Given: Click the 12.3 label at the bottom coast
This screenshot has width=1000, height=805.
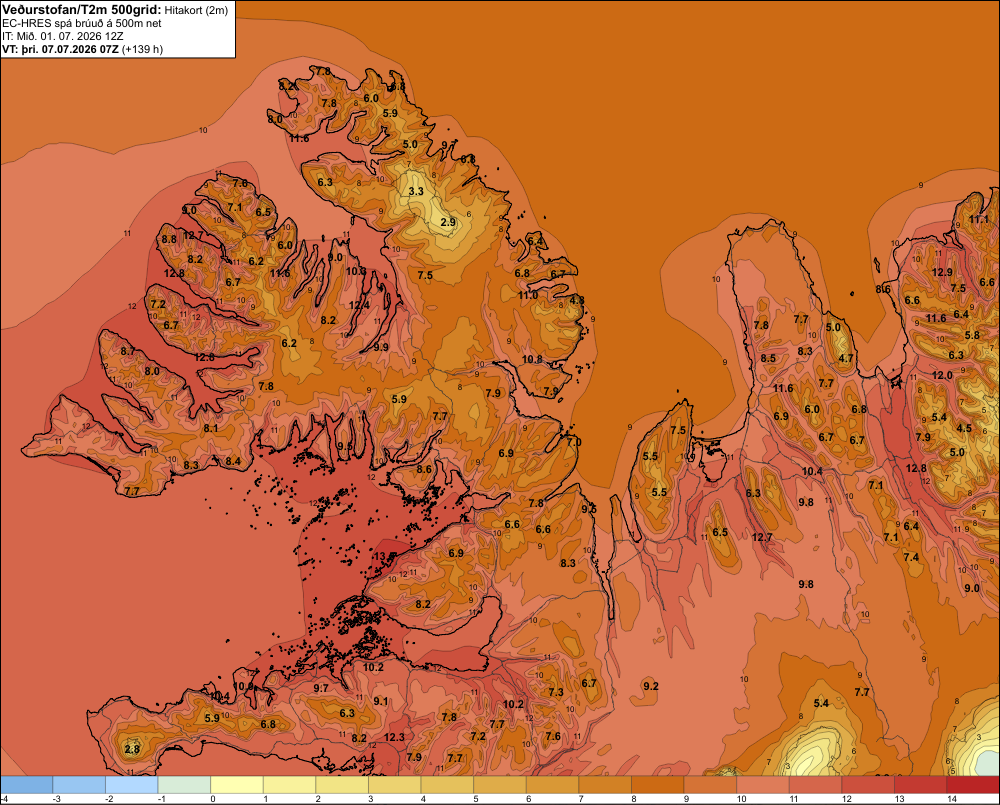Looking at the screenshot, I should pyautogui.click(x=394, y=737).
